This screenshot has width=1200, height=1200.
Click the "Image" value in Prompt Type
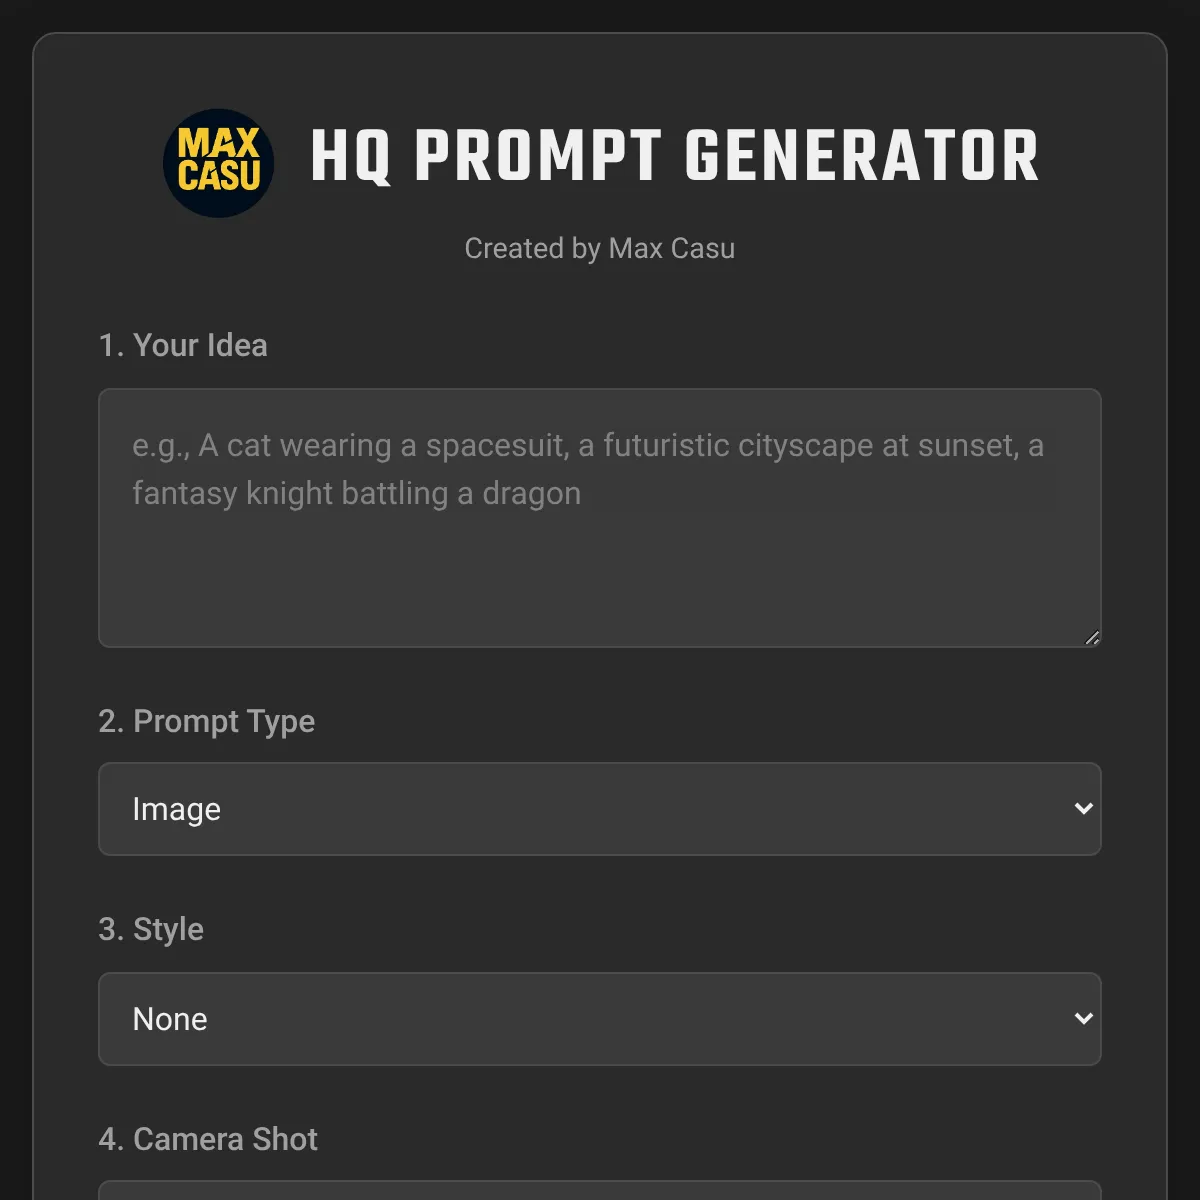[x=177, y=809]
